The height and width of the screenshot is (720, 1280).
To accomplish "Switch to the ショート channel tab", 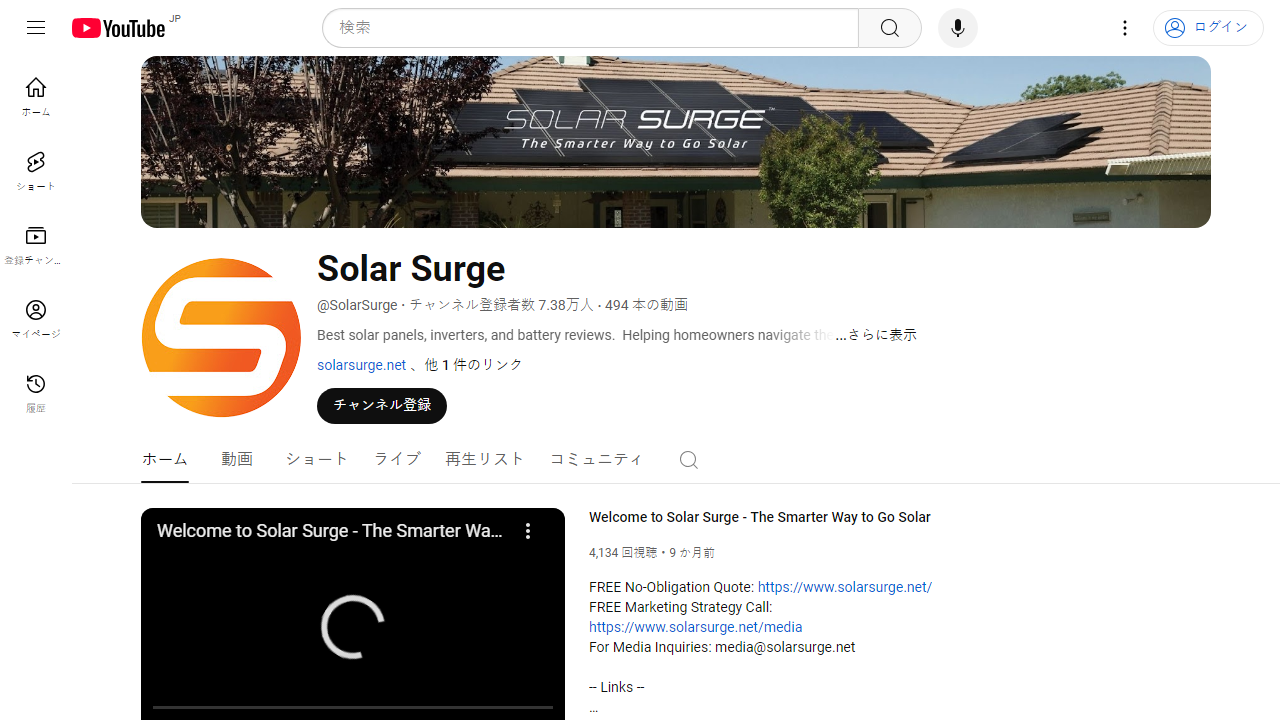I will [x=317, y=459].
